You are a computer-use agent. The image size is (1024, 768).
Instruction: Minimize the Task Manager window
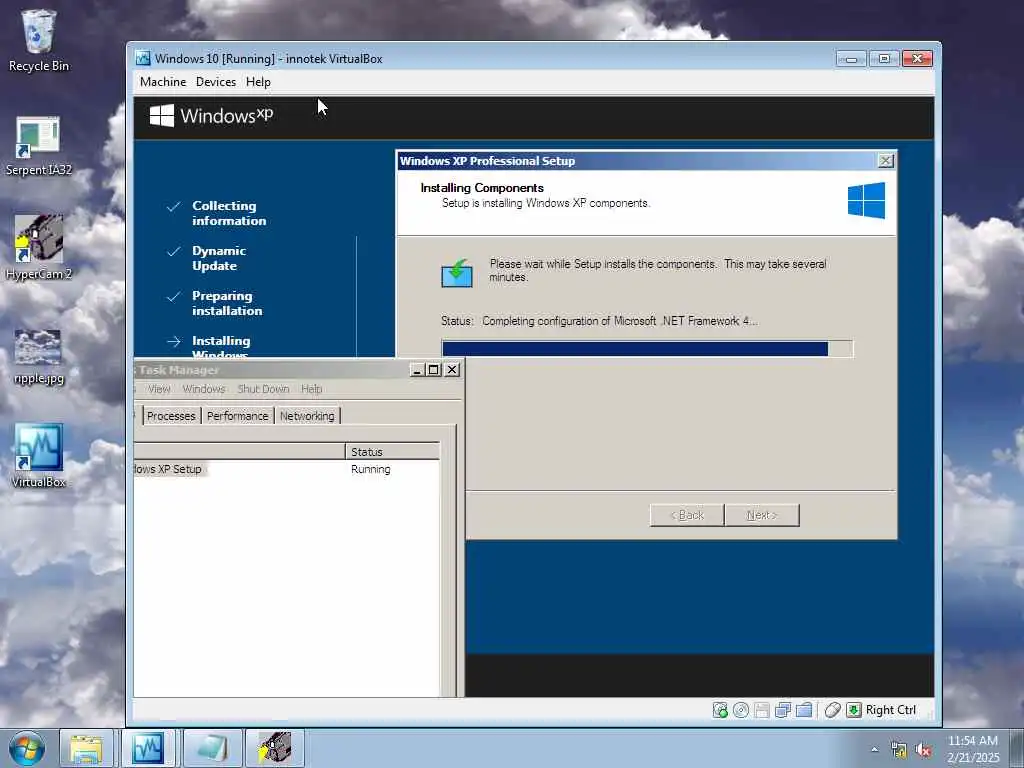coord(417,370)
